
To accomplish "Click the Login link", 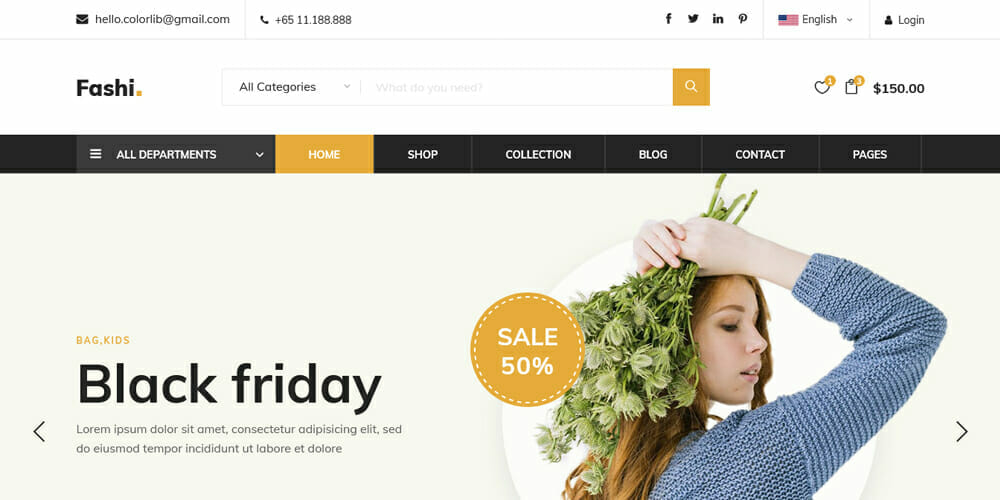I will [x=904, y=20].
